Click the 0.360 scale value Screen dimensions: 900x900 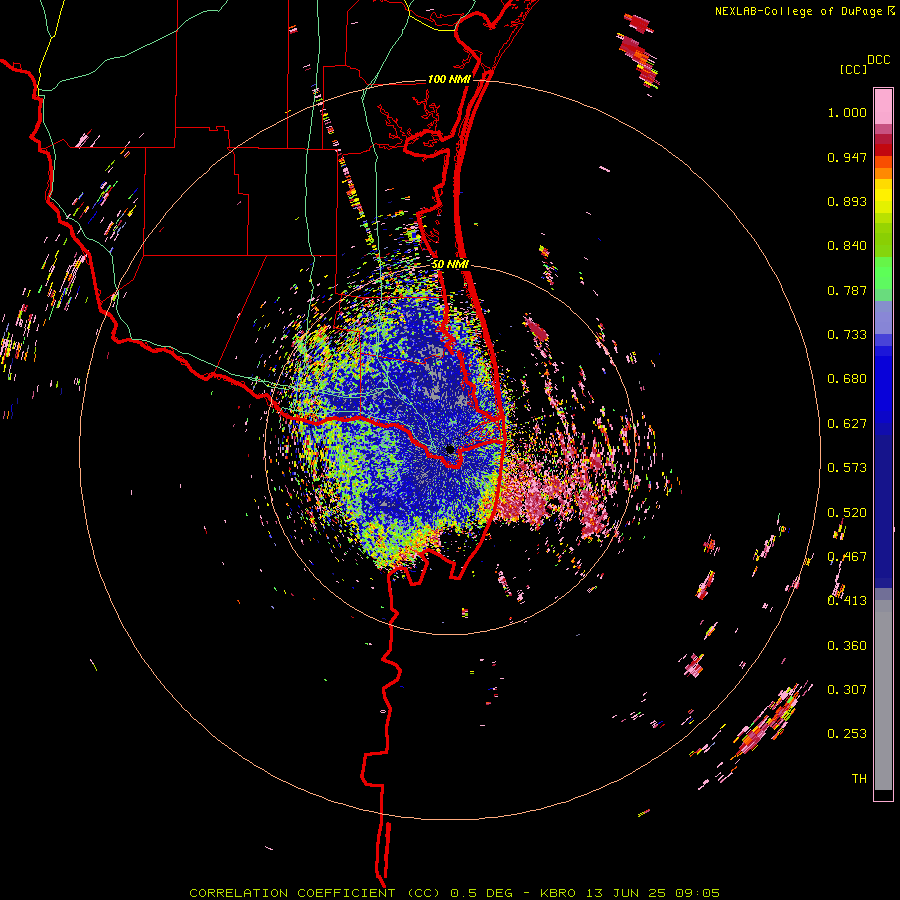(847, 646)
